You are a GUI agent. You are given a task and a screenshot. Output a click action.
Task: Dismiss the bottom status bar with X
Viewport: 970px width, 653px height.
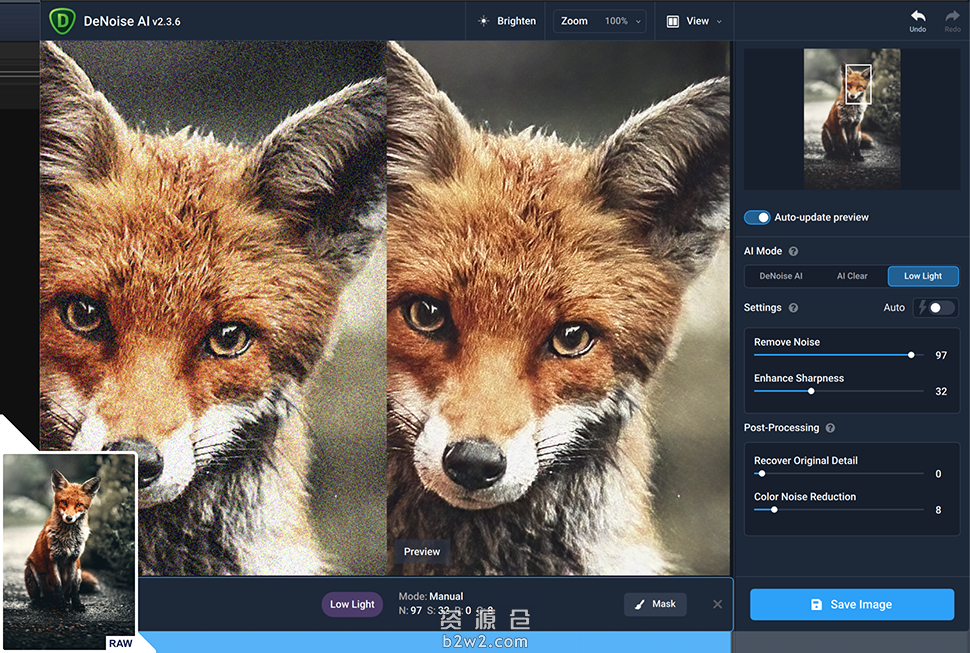point(717,604)
